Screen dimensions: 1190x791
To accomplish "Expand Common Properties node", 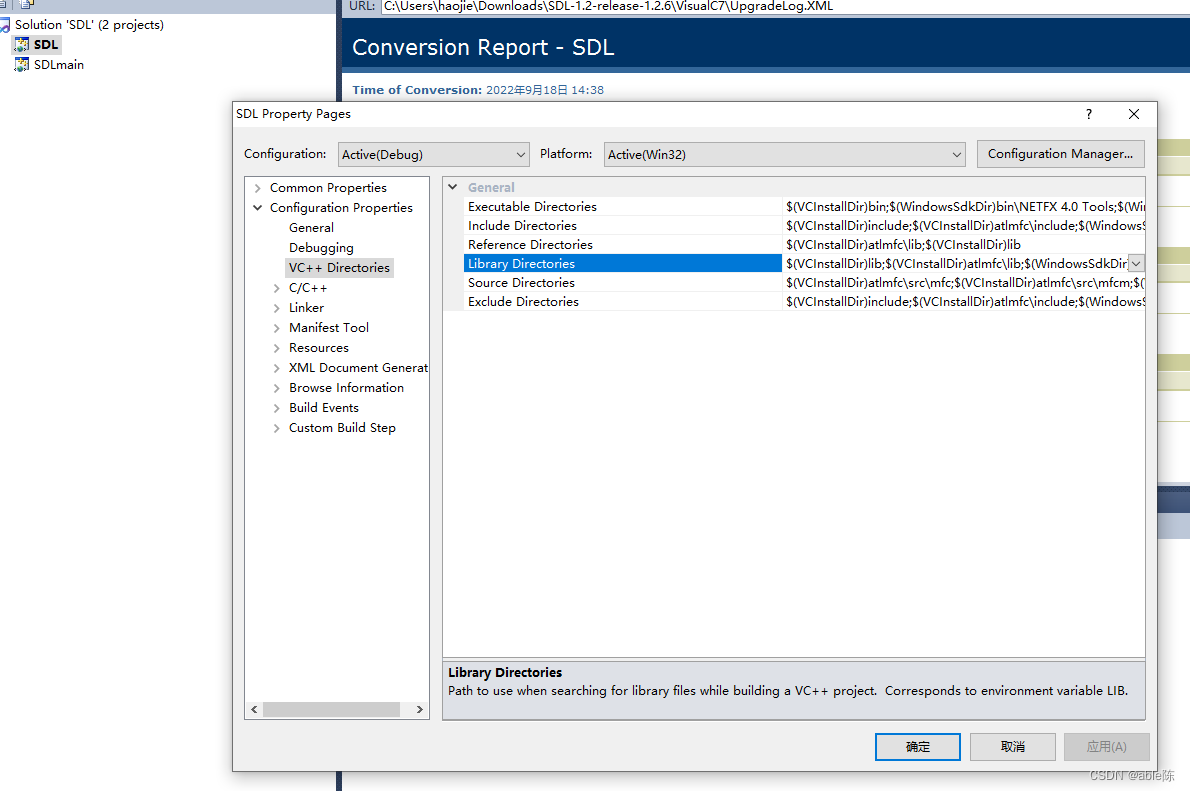I will [258, 188].
